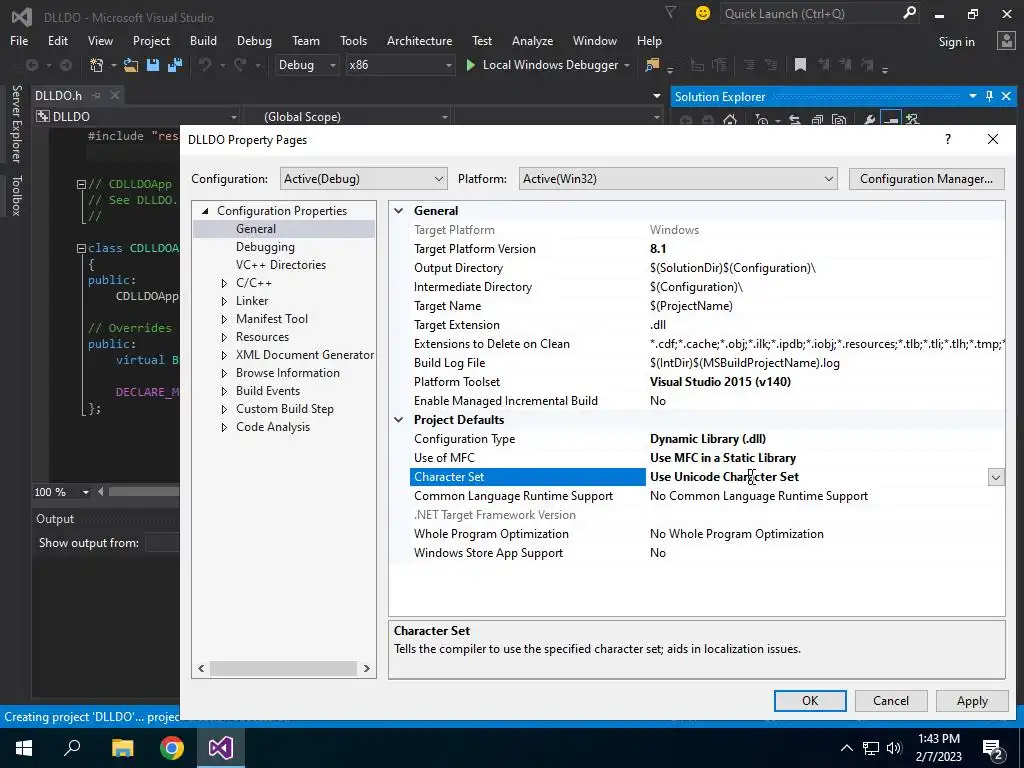
Task: Click the Save All toolbar icon
Action: click(175, 65)
